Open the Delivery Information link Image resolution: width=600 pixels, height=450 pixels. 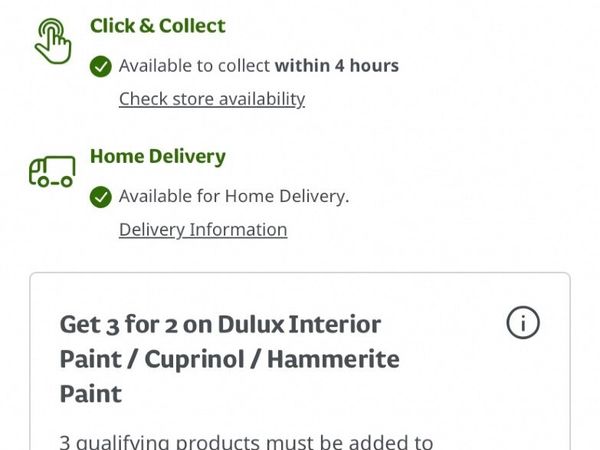[x=203, y=229]
